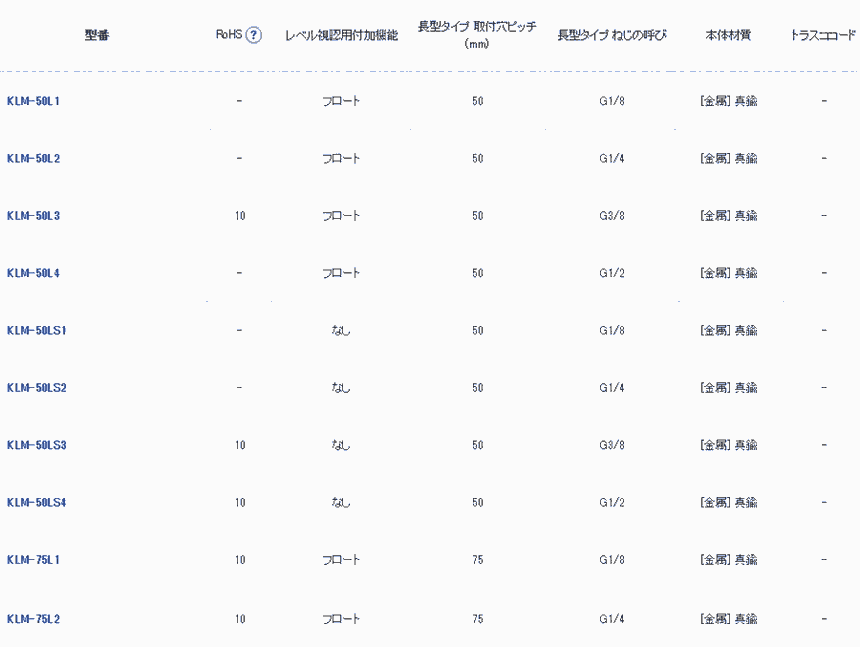Screen dimensions: 860x647
Task: Open part number KLM-50LS2
Action: tap(36, 388)
